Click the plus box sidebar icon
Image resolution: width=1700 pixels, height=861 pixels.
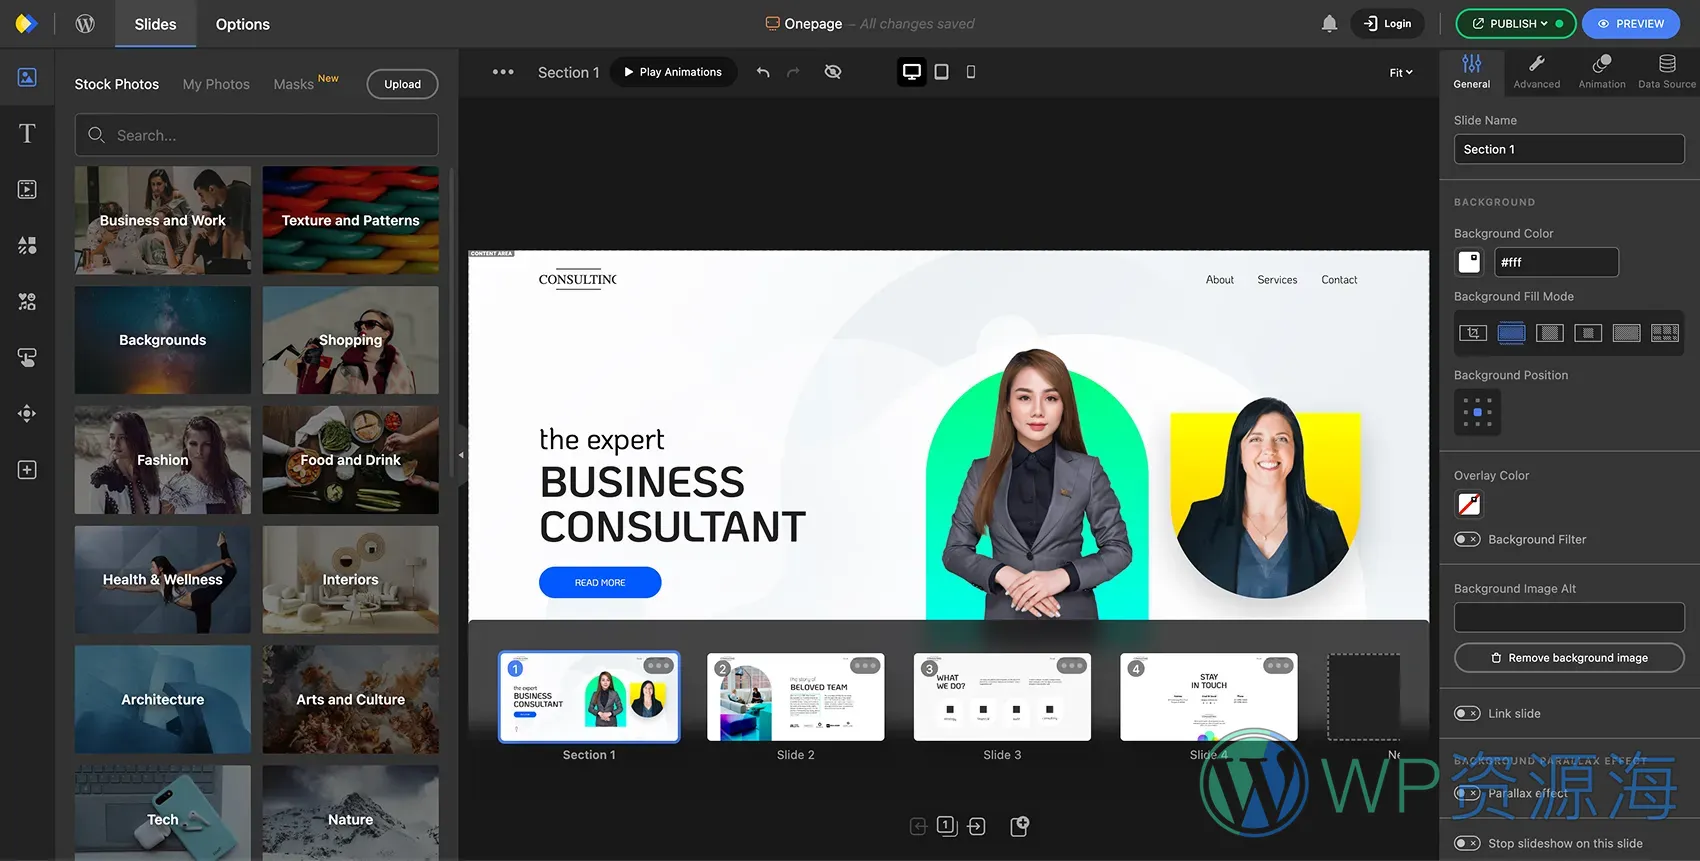tap(27, 470)
